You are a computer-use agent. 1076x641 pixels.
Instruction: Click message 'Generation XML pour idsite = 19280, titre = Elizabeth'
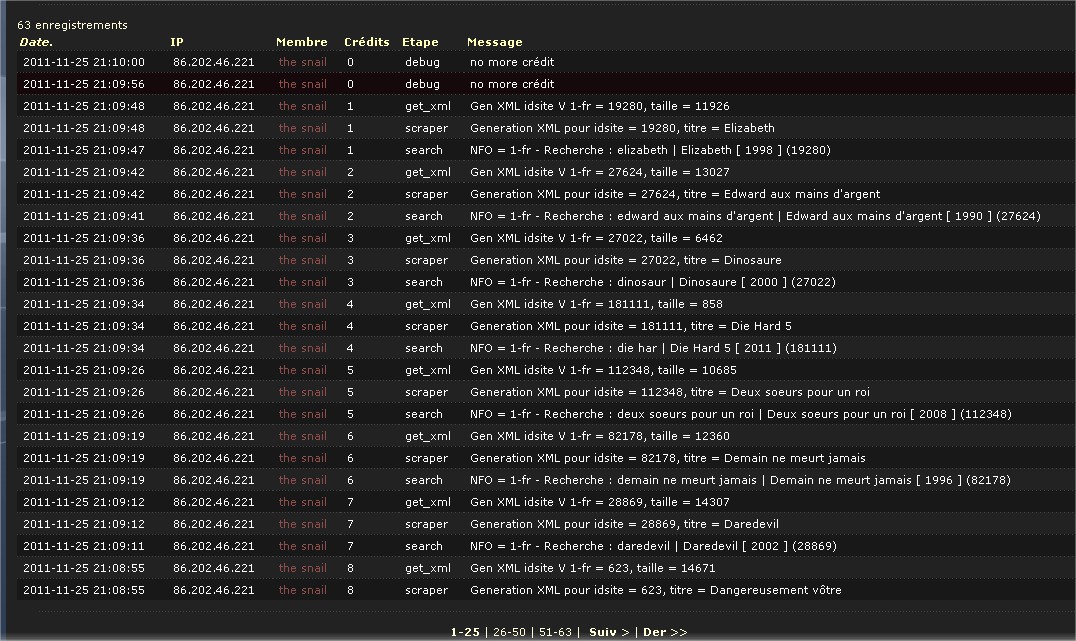[x=622, y=128]
